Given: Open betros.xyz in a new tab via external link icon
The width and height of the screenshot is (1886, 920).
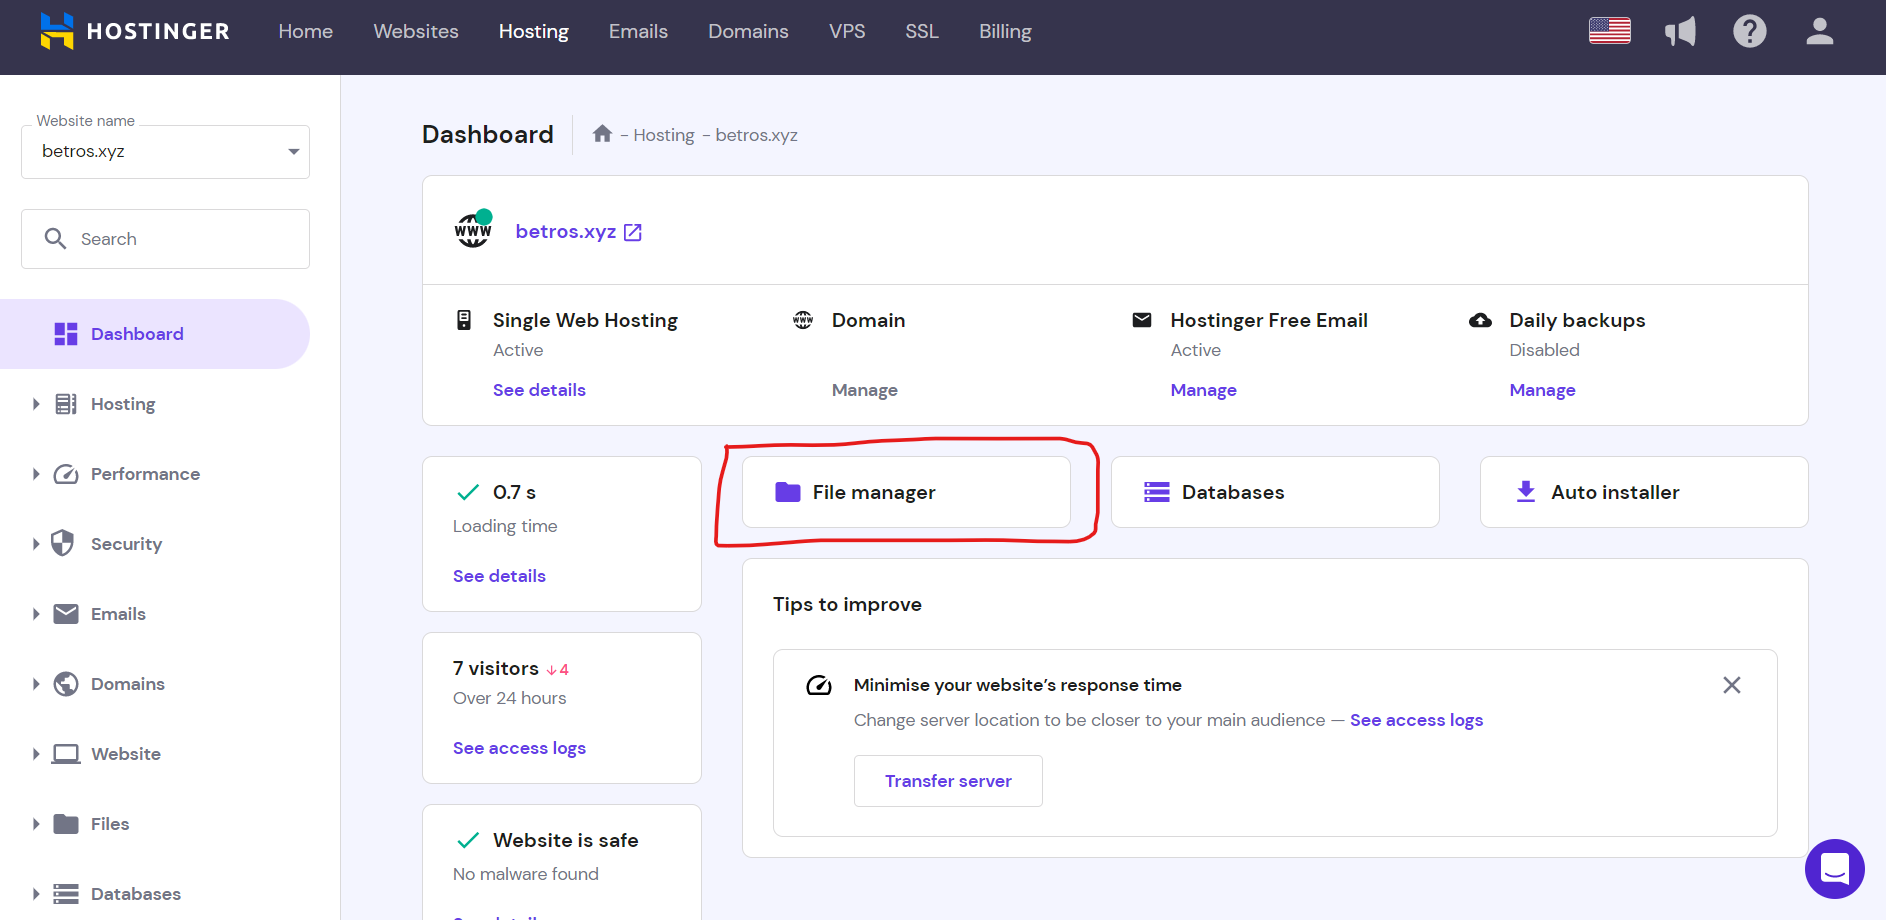Looking at the screenshot, I should 633,231.
